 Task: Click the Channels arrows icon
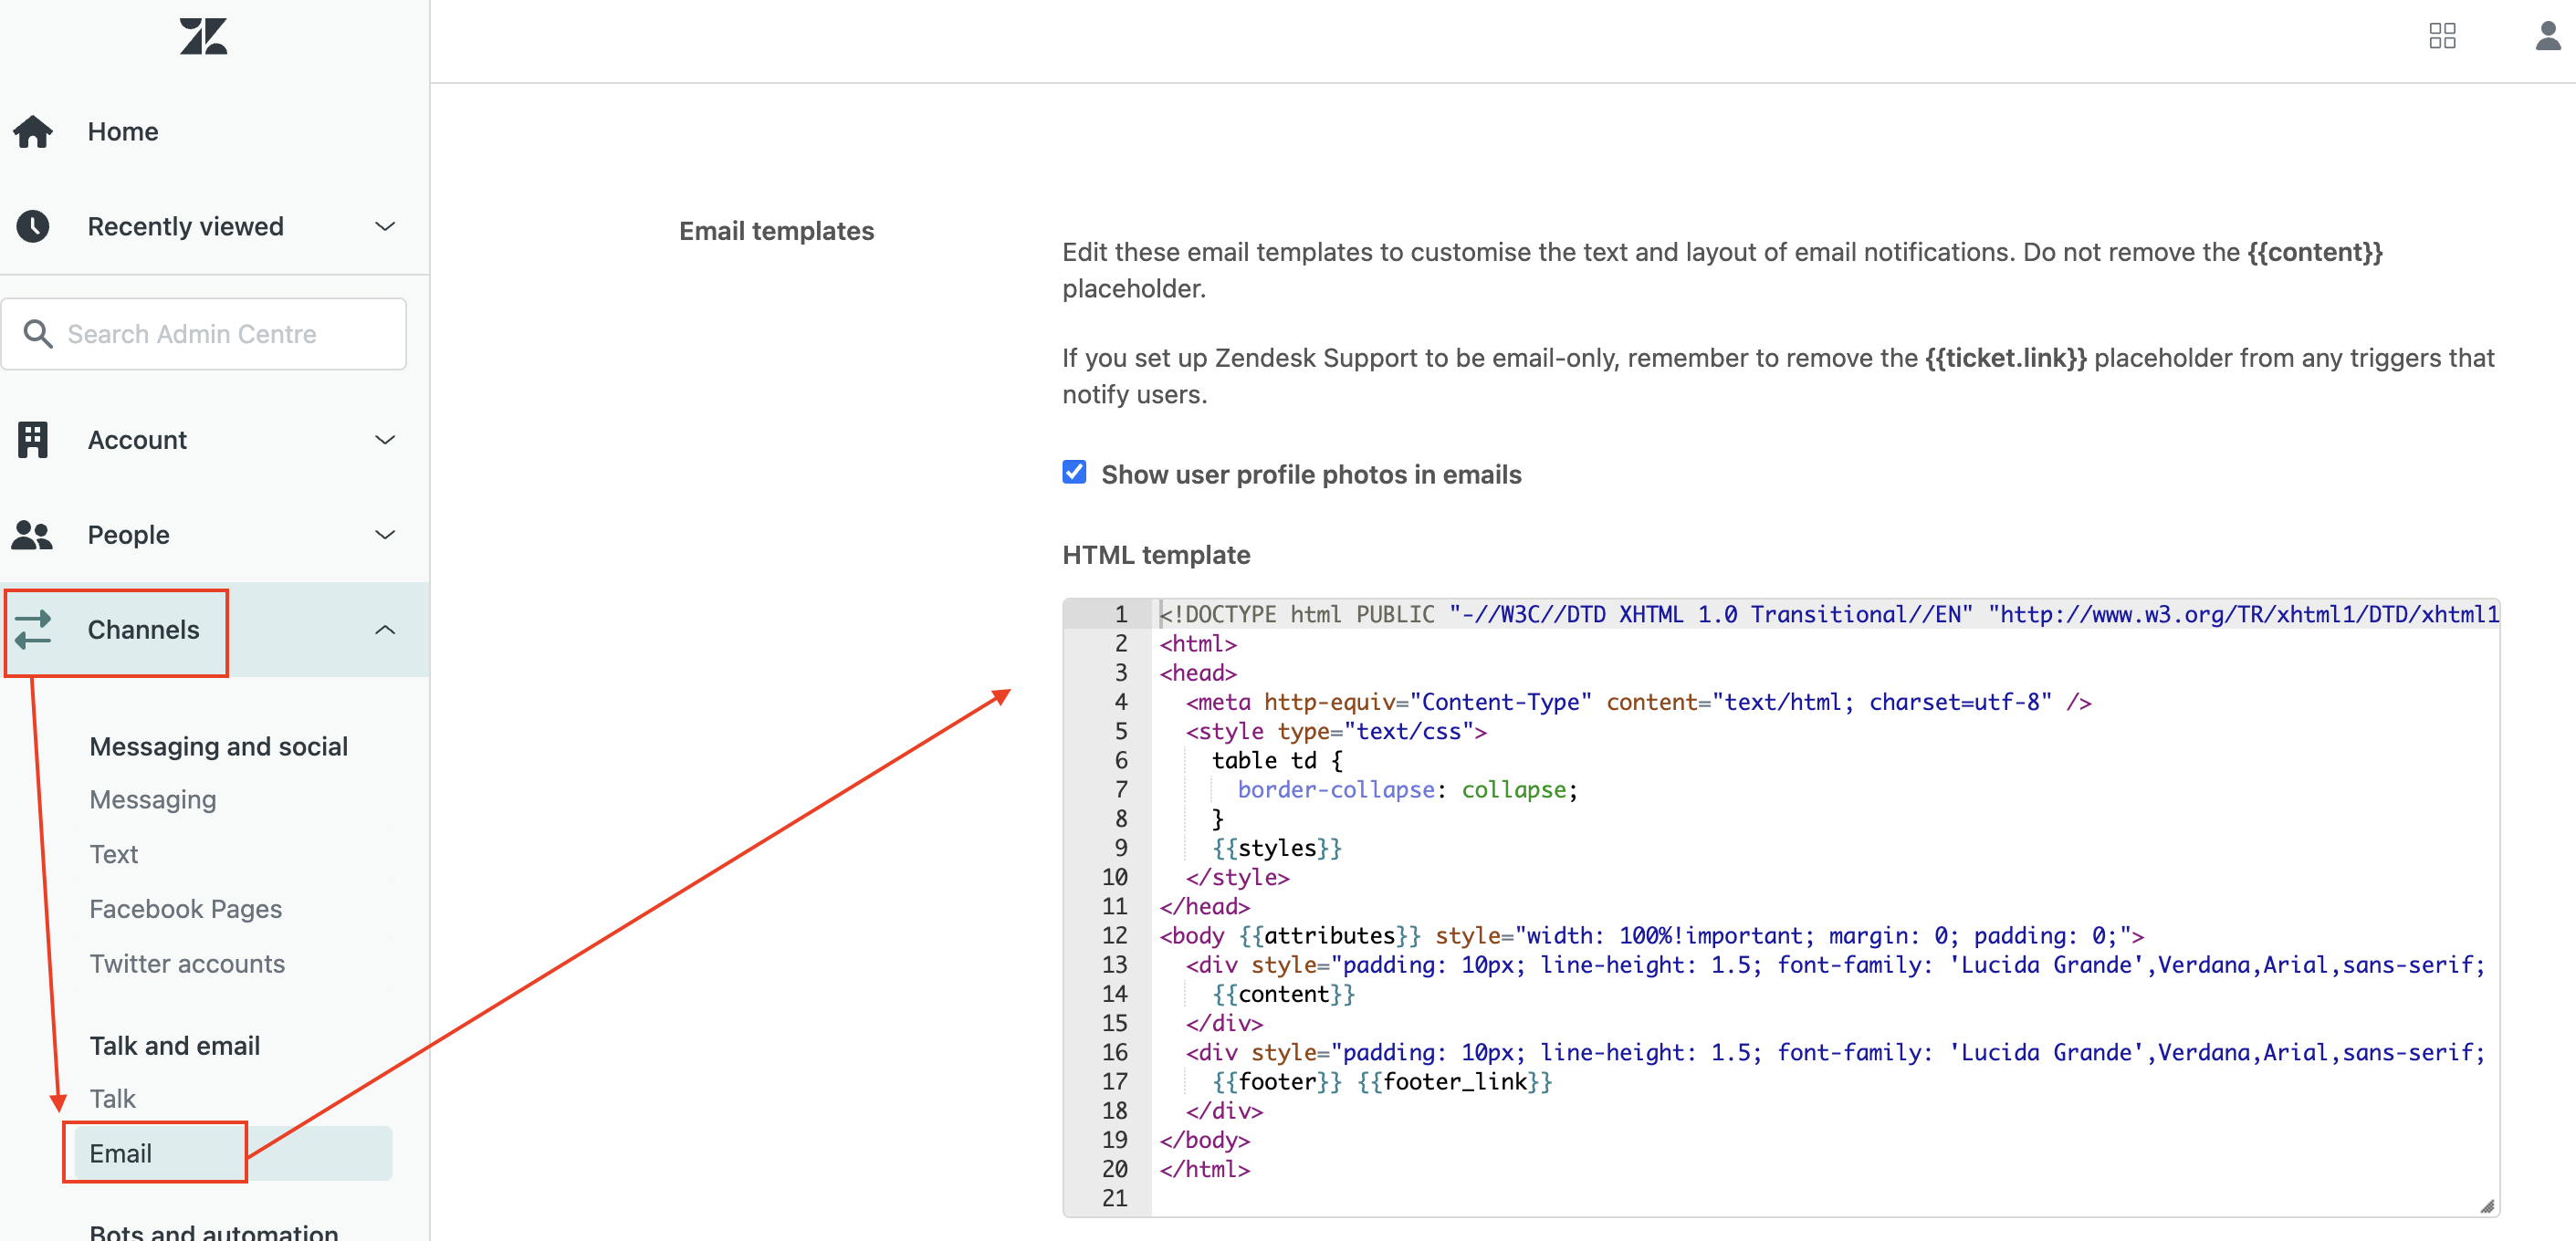(x=33, y=629)
